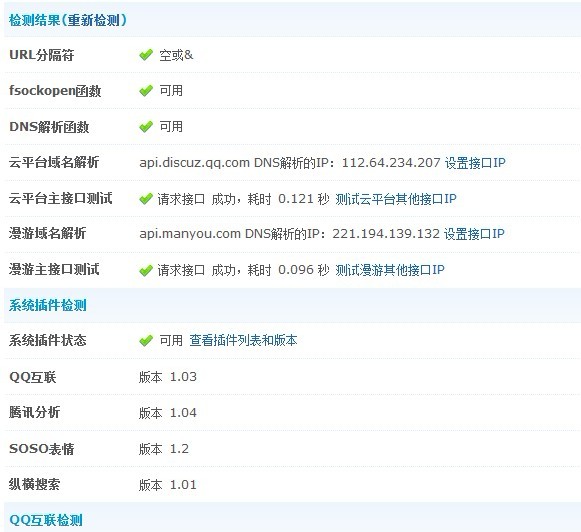This screenshot has height=532, width=581.
Task: Open 设置接口IP for api.manyou.com
Action: point(474,234)
